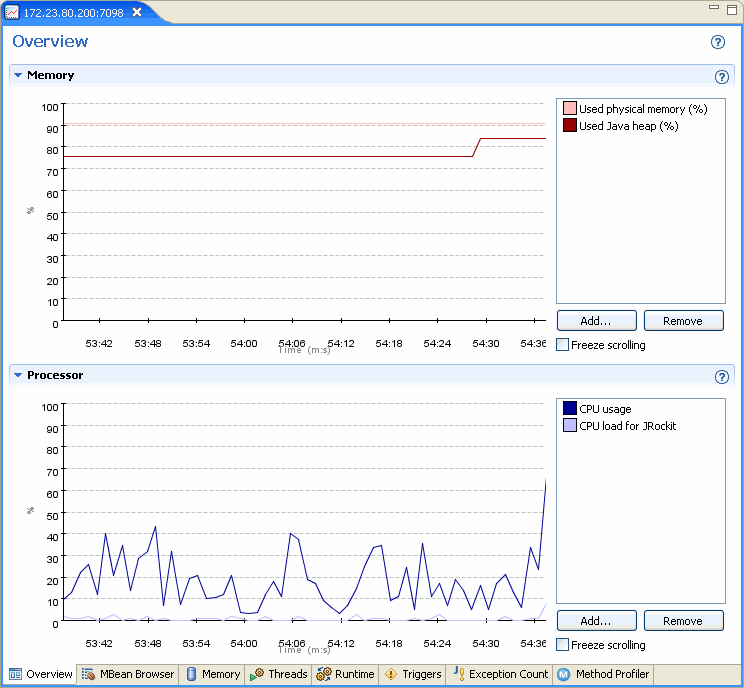Switch to the Runtime tab

coord(345,674)
